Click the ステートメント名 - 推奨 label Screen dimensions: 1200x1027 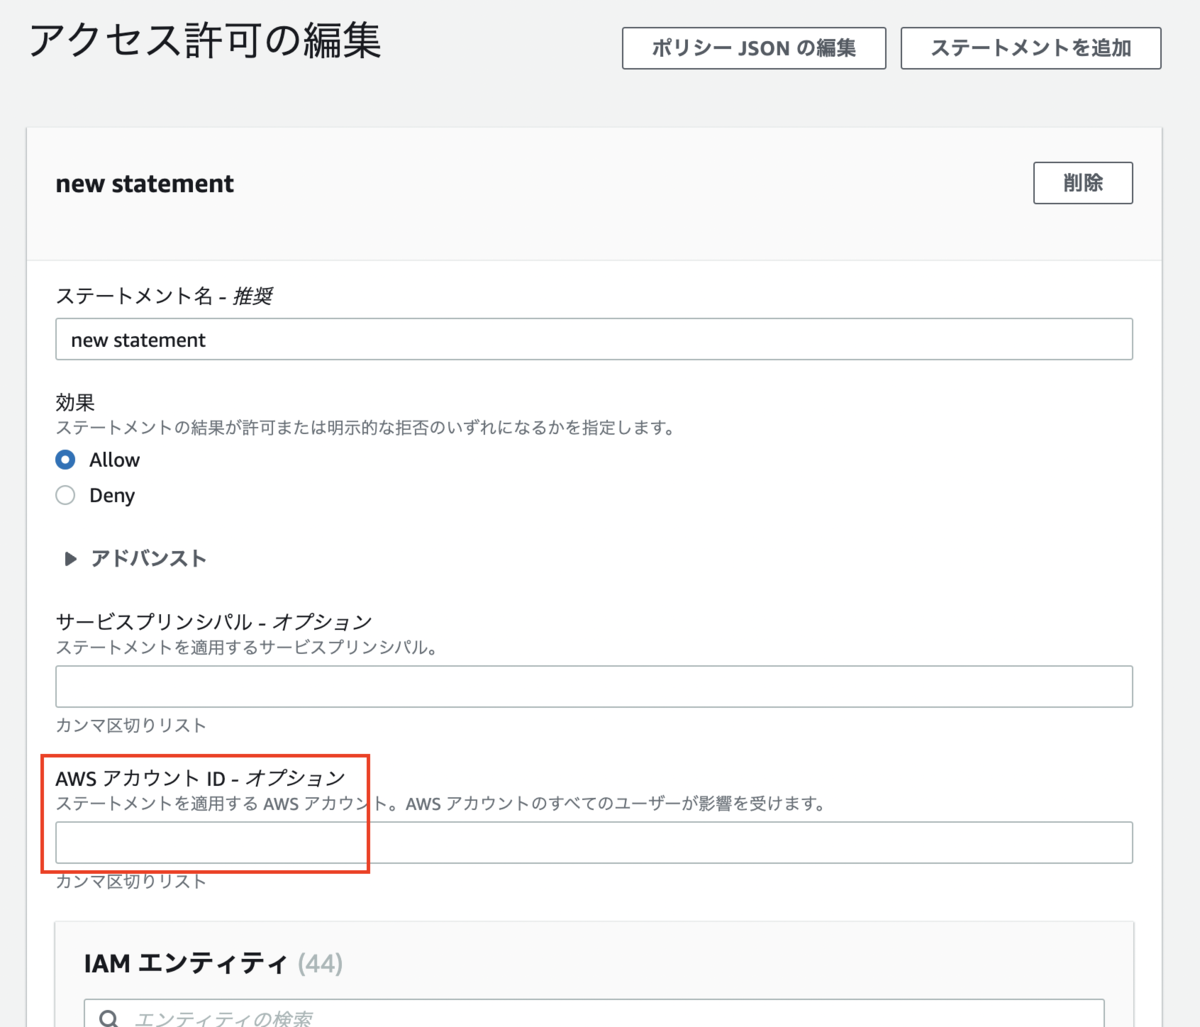click(164, 296)
